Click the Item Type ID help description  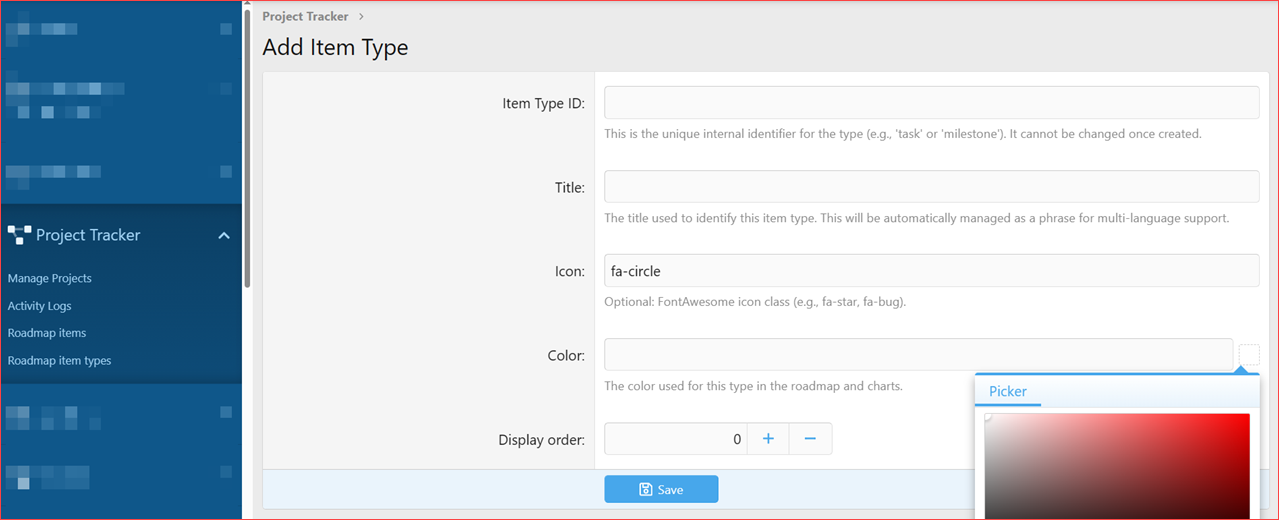coord(903,134)
